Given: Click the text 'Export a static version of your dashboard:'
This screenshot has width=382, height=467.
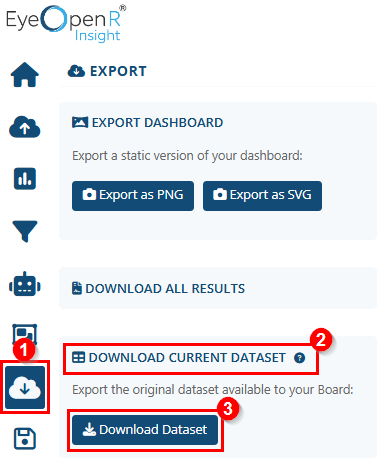Looking at the screenshot, I should (187, 156).
